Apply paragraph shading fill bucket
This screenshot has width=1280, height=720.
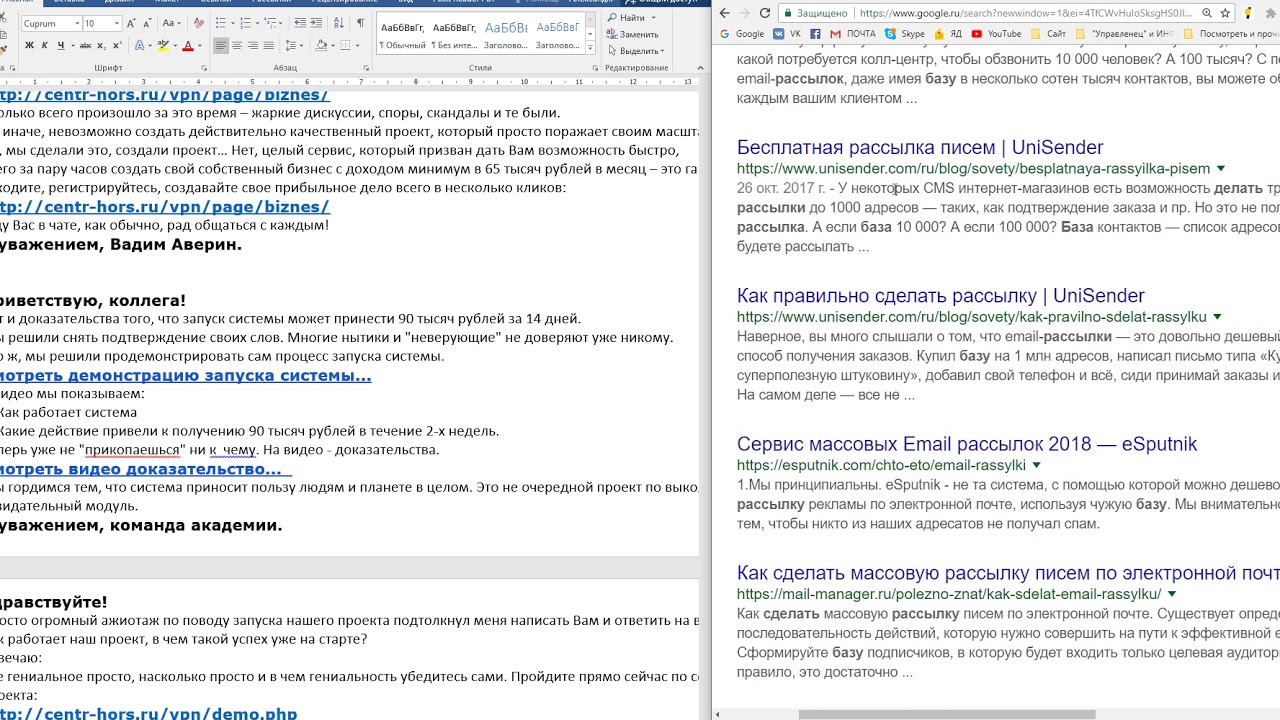pyautogui.click(x=321, y=45)
